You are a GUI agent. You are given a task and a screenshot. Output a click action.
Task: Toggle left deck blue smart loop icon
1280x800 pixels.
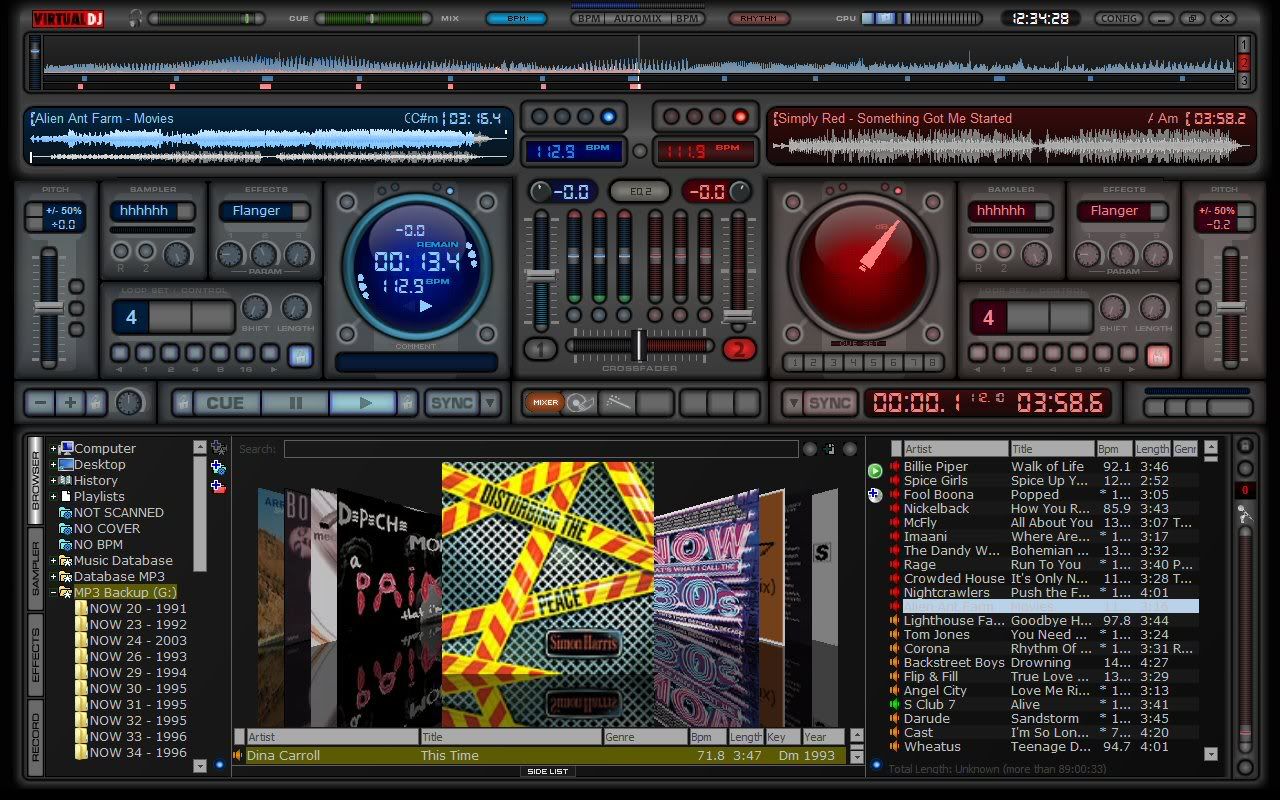point(300,354)
